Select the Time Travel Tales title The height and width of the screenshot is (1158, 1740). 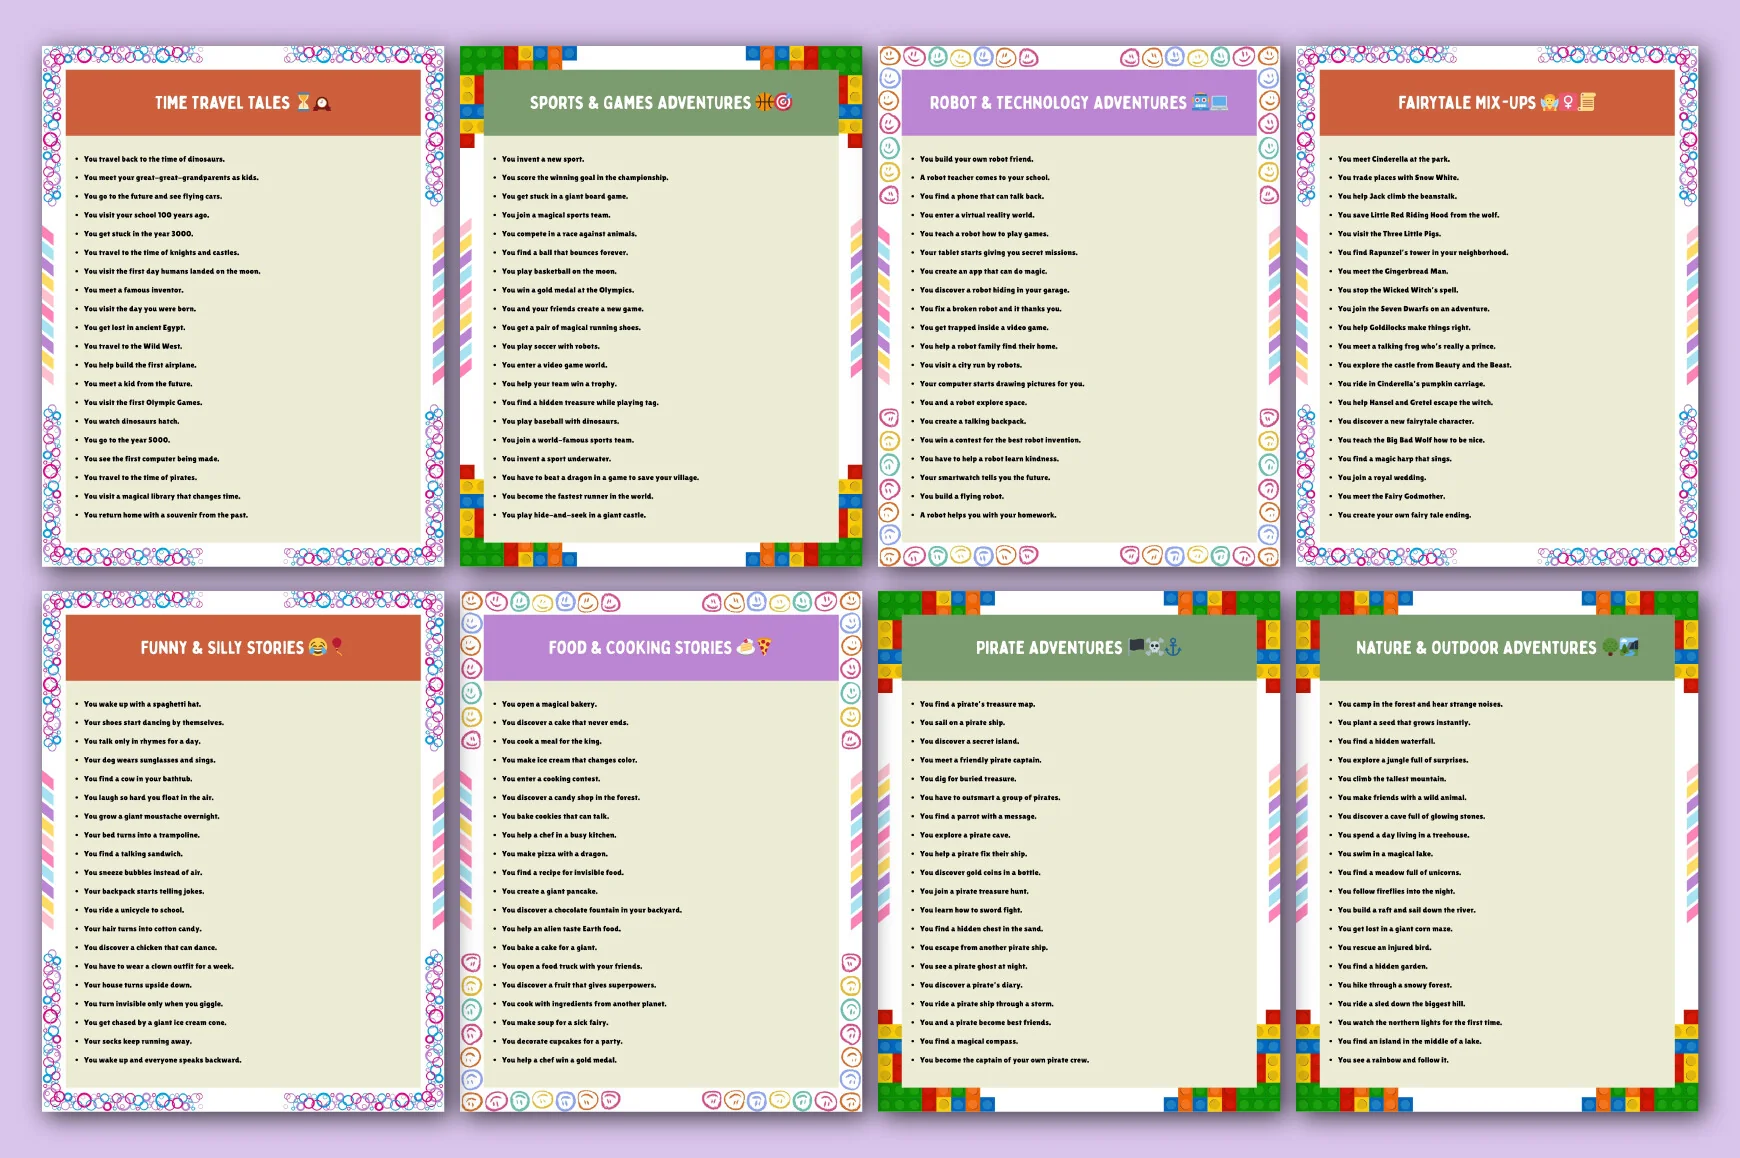tap(222, 103)
